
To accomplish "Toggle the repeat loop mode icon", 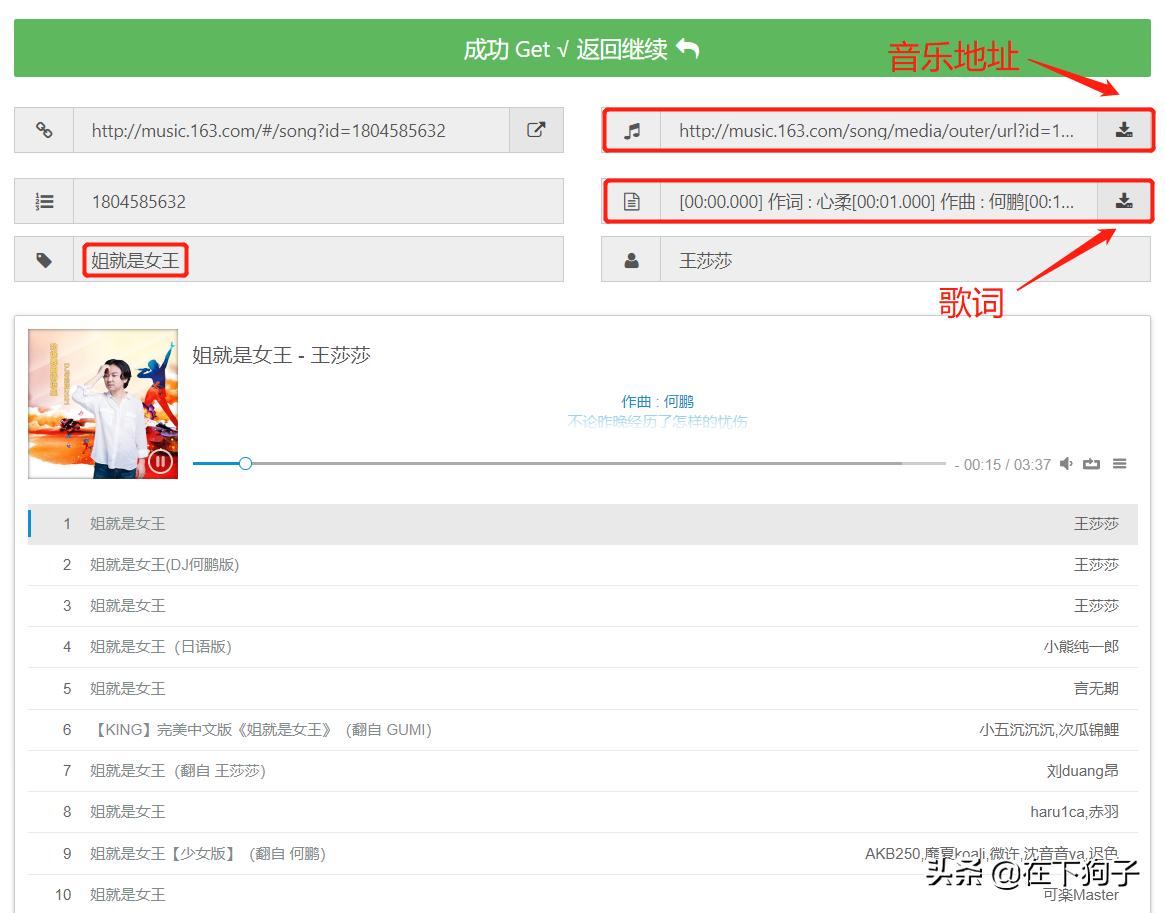I will 1091,463.
